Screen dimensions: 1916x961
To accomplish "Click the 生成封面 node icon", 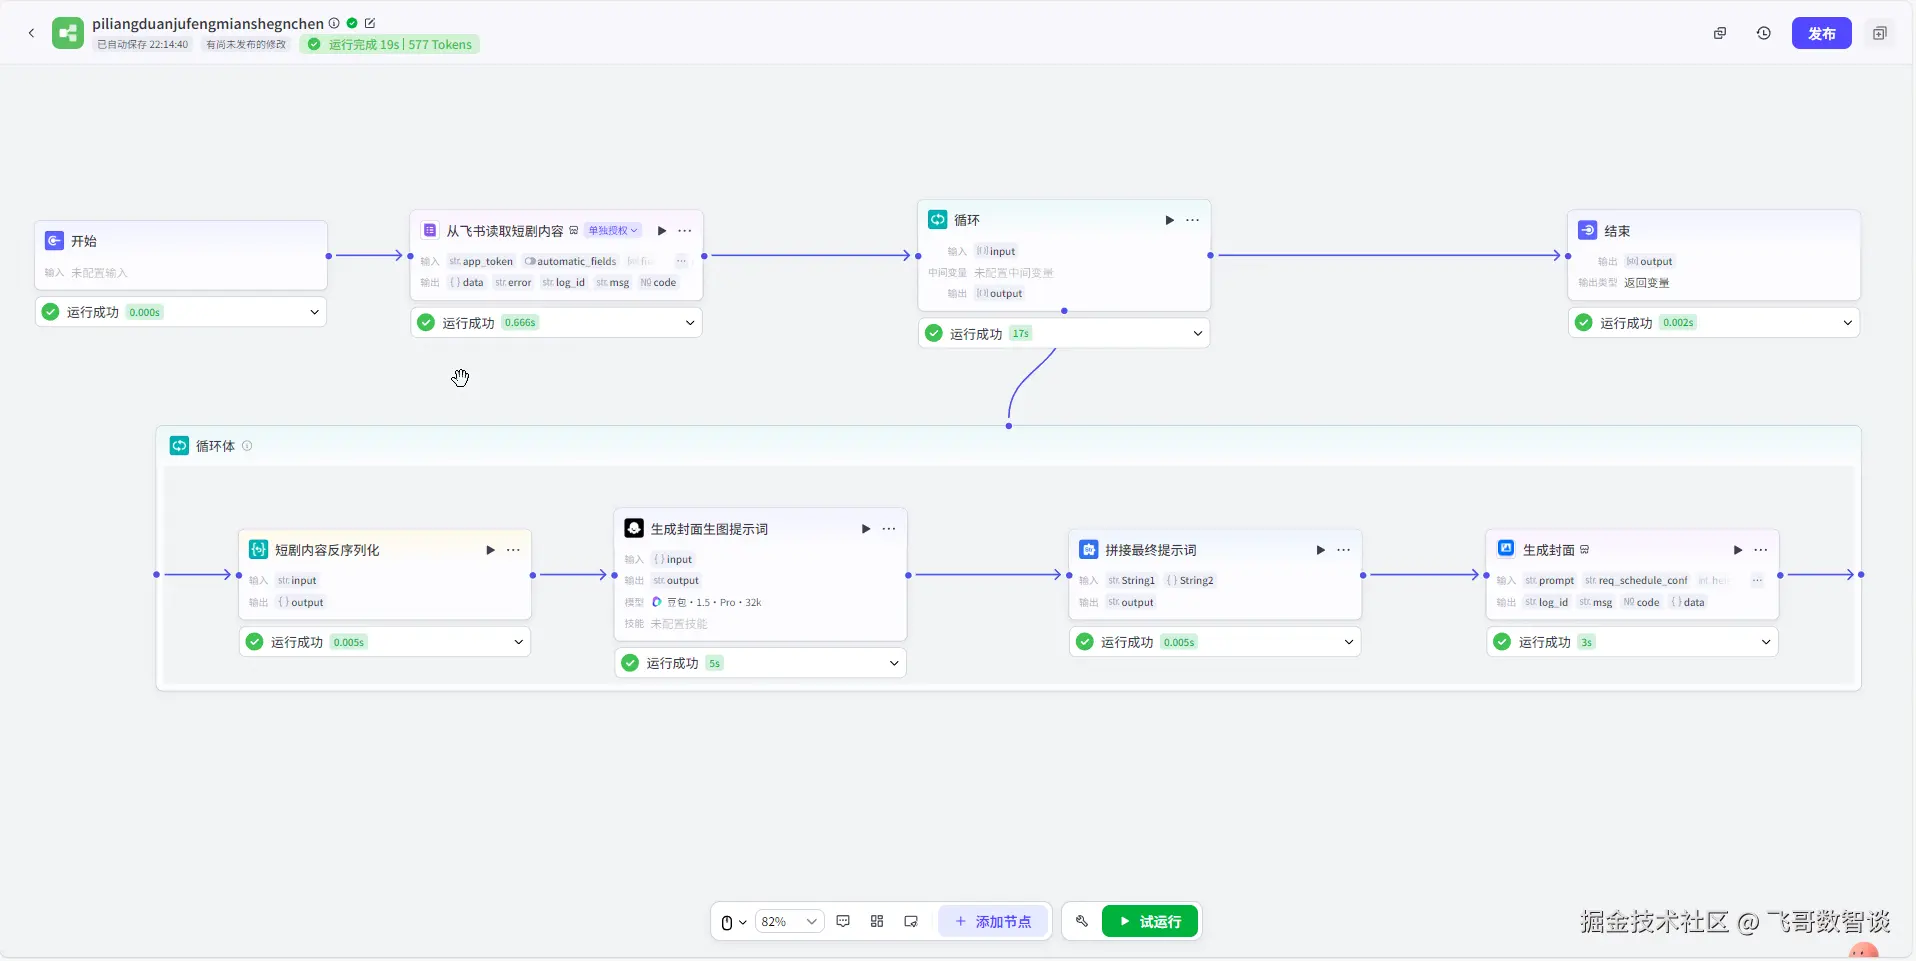I will pos(1506,548).
